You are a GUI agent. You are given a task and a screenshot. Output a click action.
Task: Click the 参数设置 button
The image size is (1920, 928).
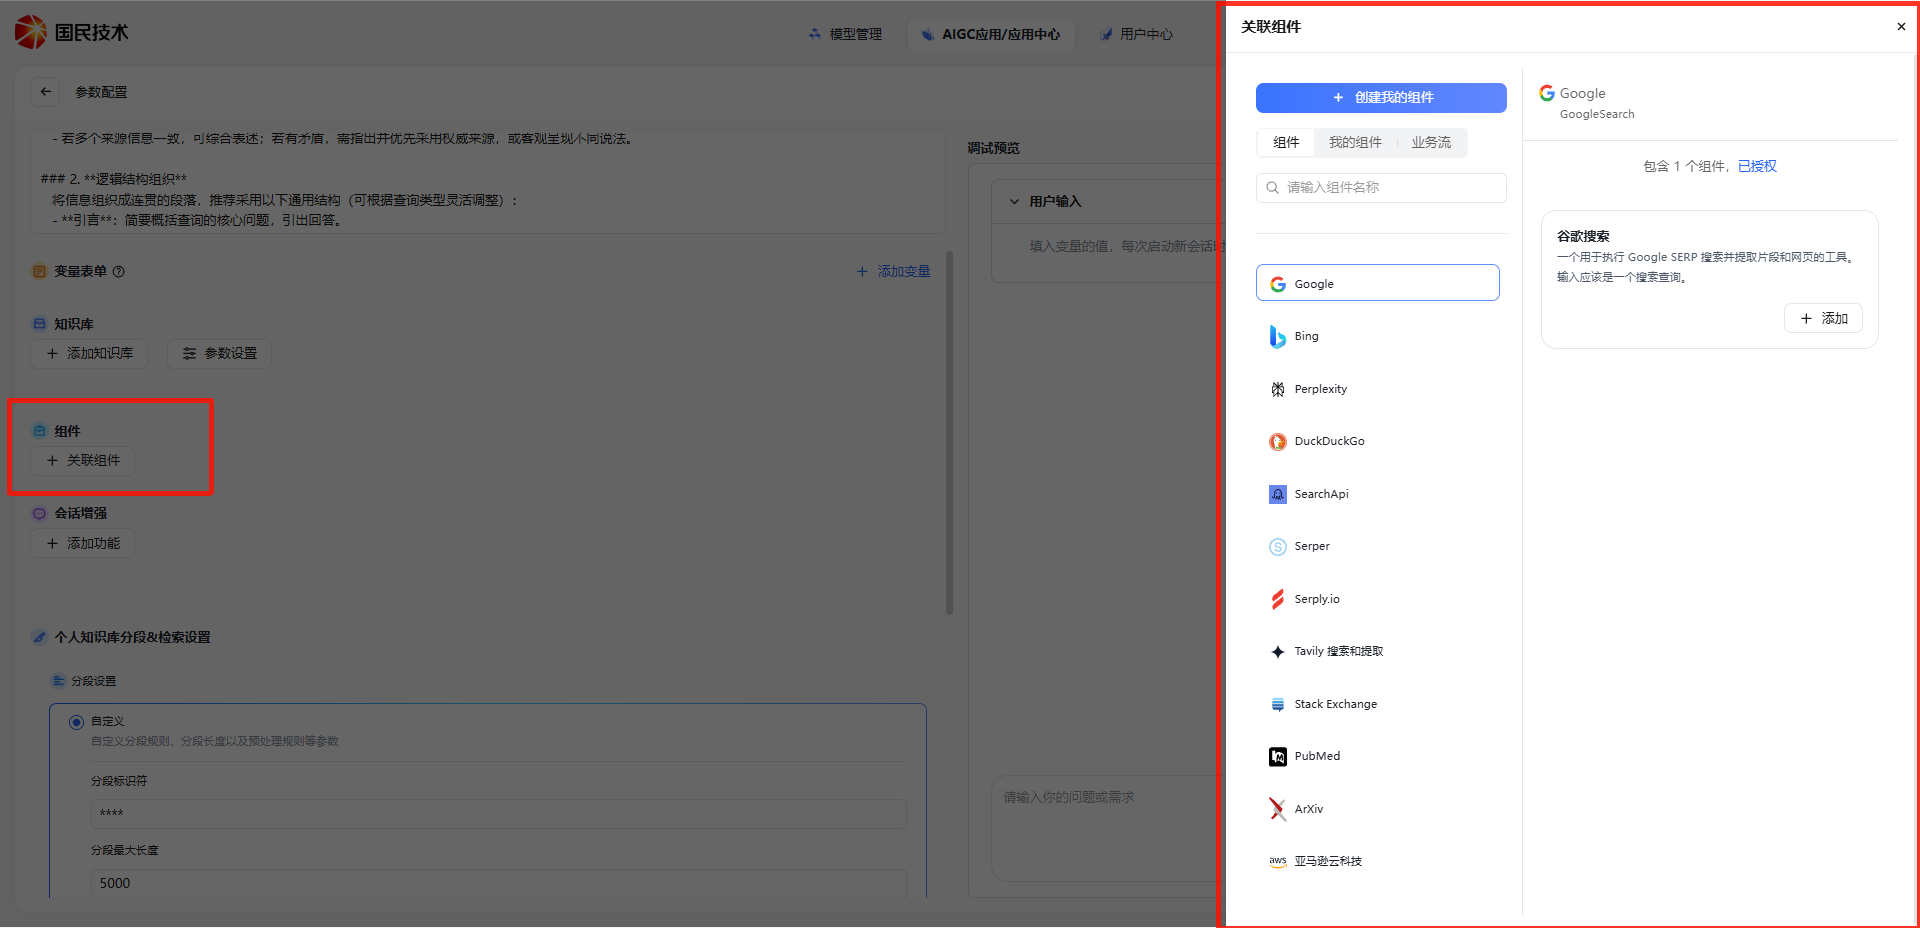click(x=219, y=354)
